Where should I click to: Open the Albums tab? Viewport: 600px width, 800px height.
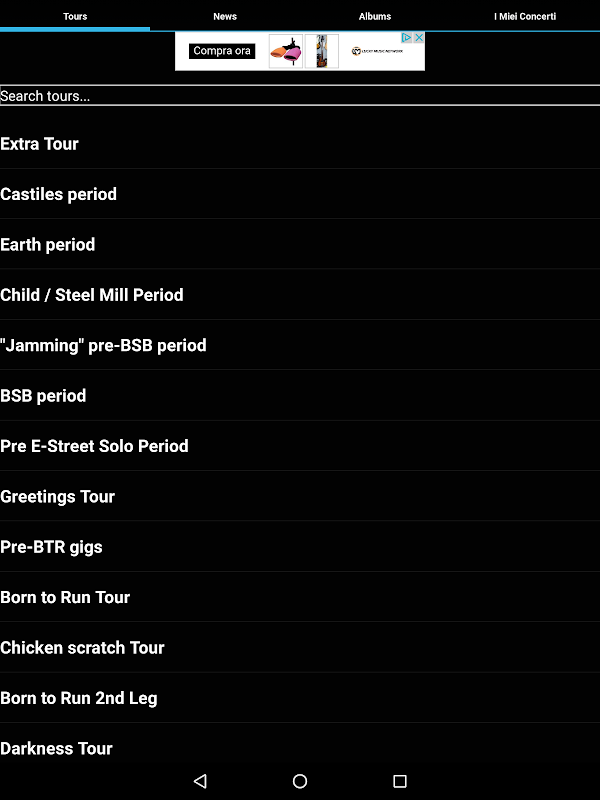click(x=375, y=16)
